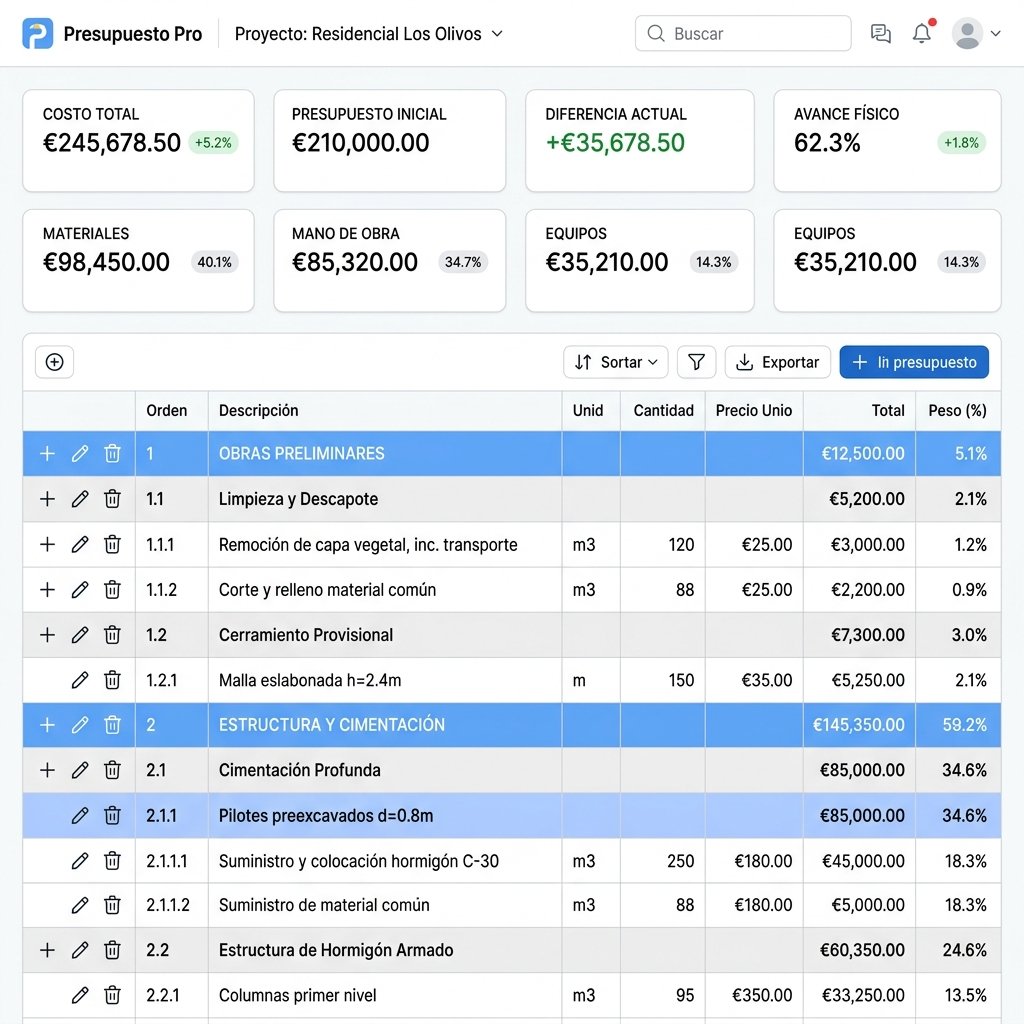Add sub-item under OBRAS PRELIMINARES
This screenshot has height=1024, width=1024.
click(x=47, y=453)
